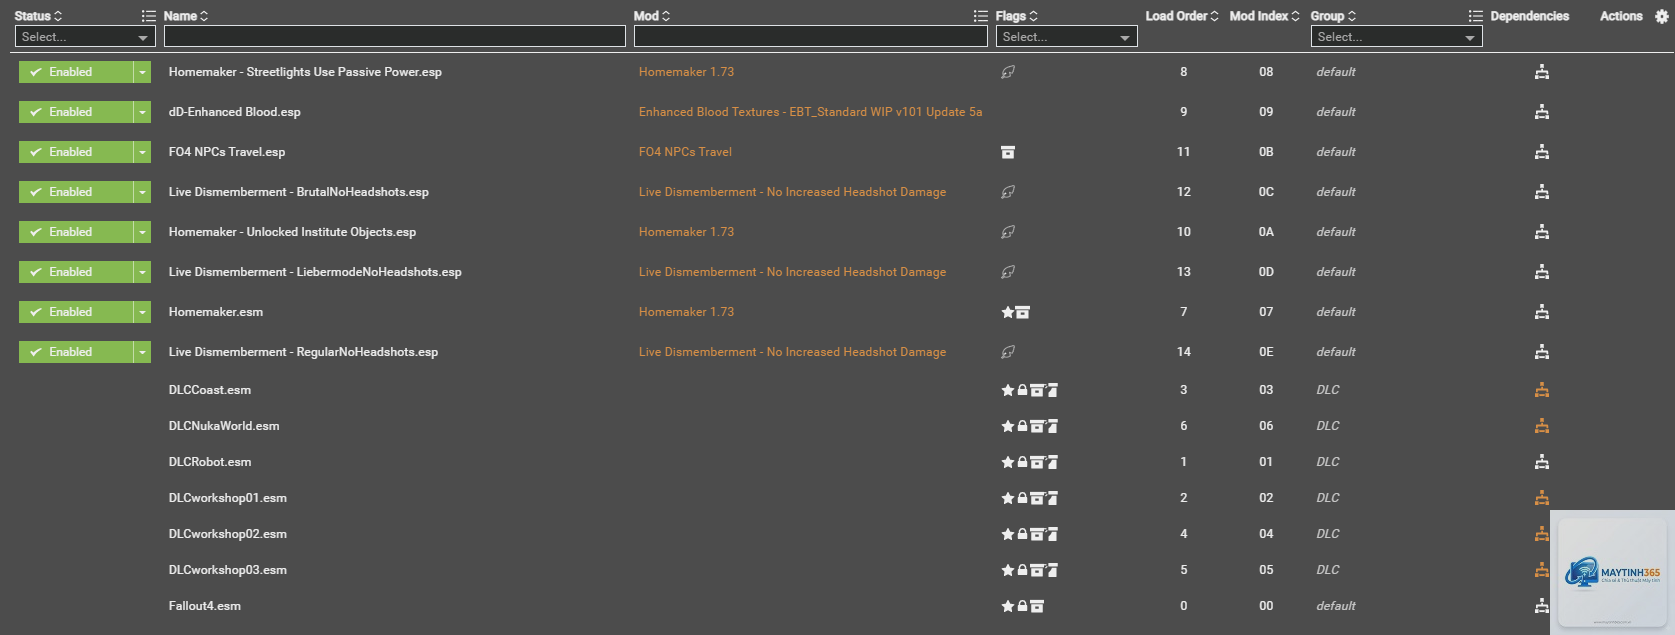Open the Homemaker 1.73 link in Streetlights row
This screenshot has height=635, width=1675.
pos(686,72)
